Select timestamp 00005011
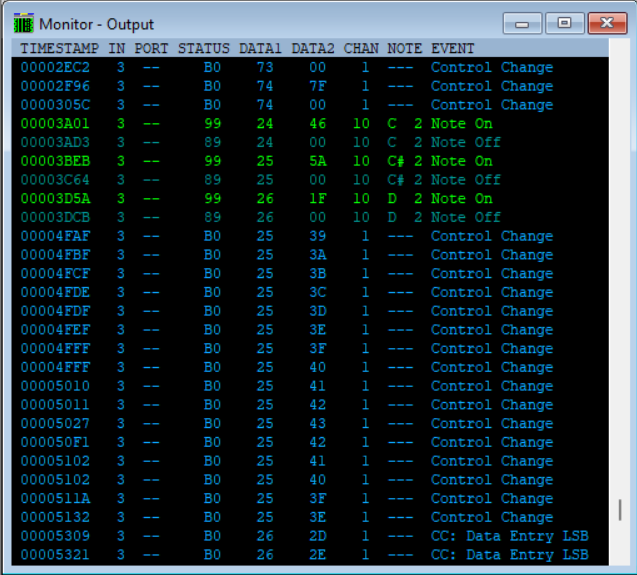Image resolution: width=637 pixels, height=575 pixels. coord(55,404)
